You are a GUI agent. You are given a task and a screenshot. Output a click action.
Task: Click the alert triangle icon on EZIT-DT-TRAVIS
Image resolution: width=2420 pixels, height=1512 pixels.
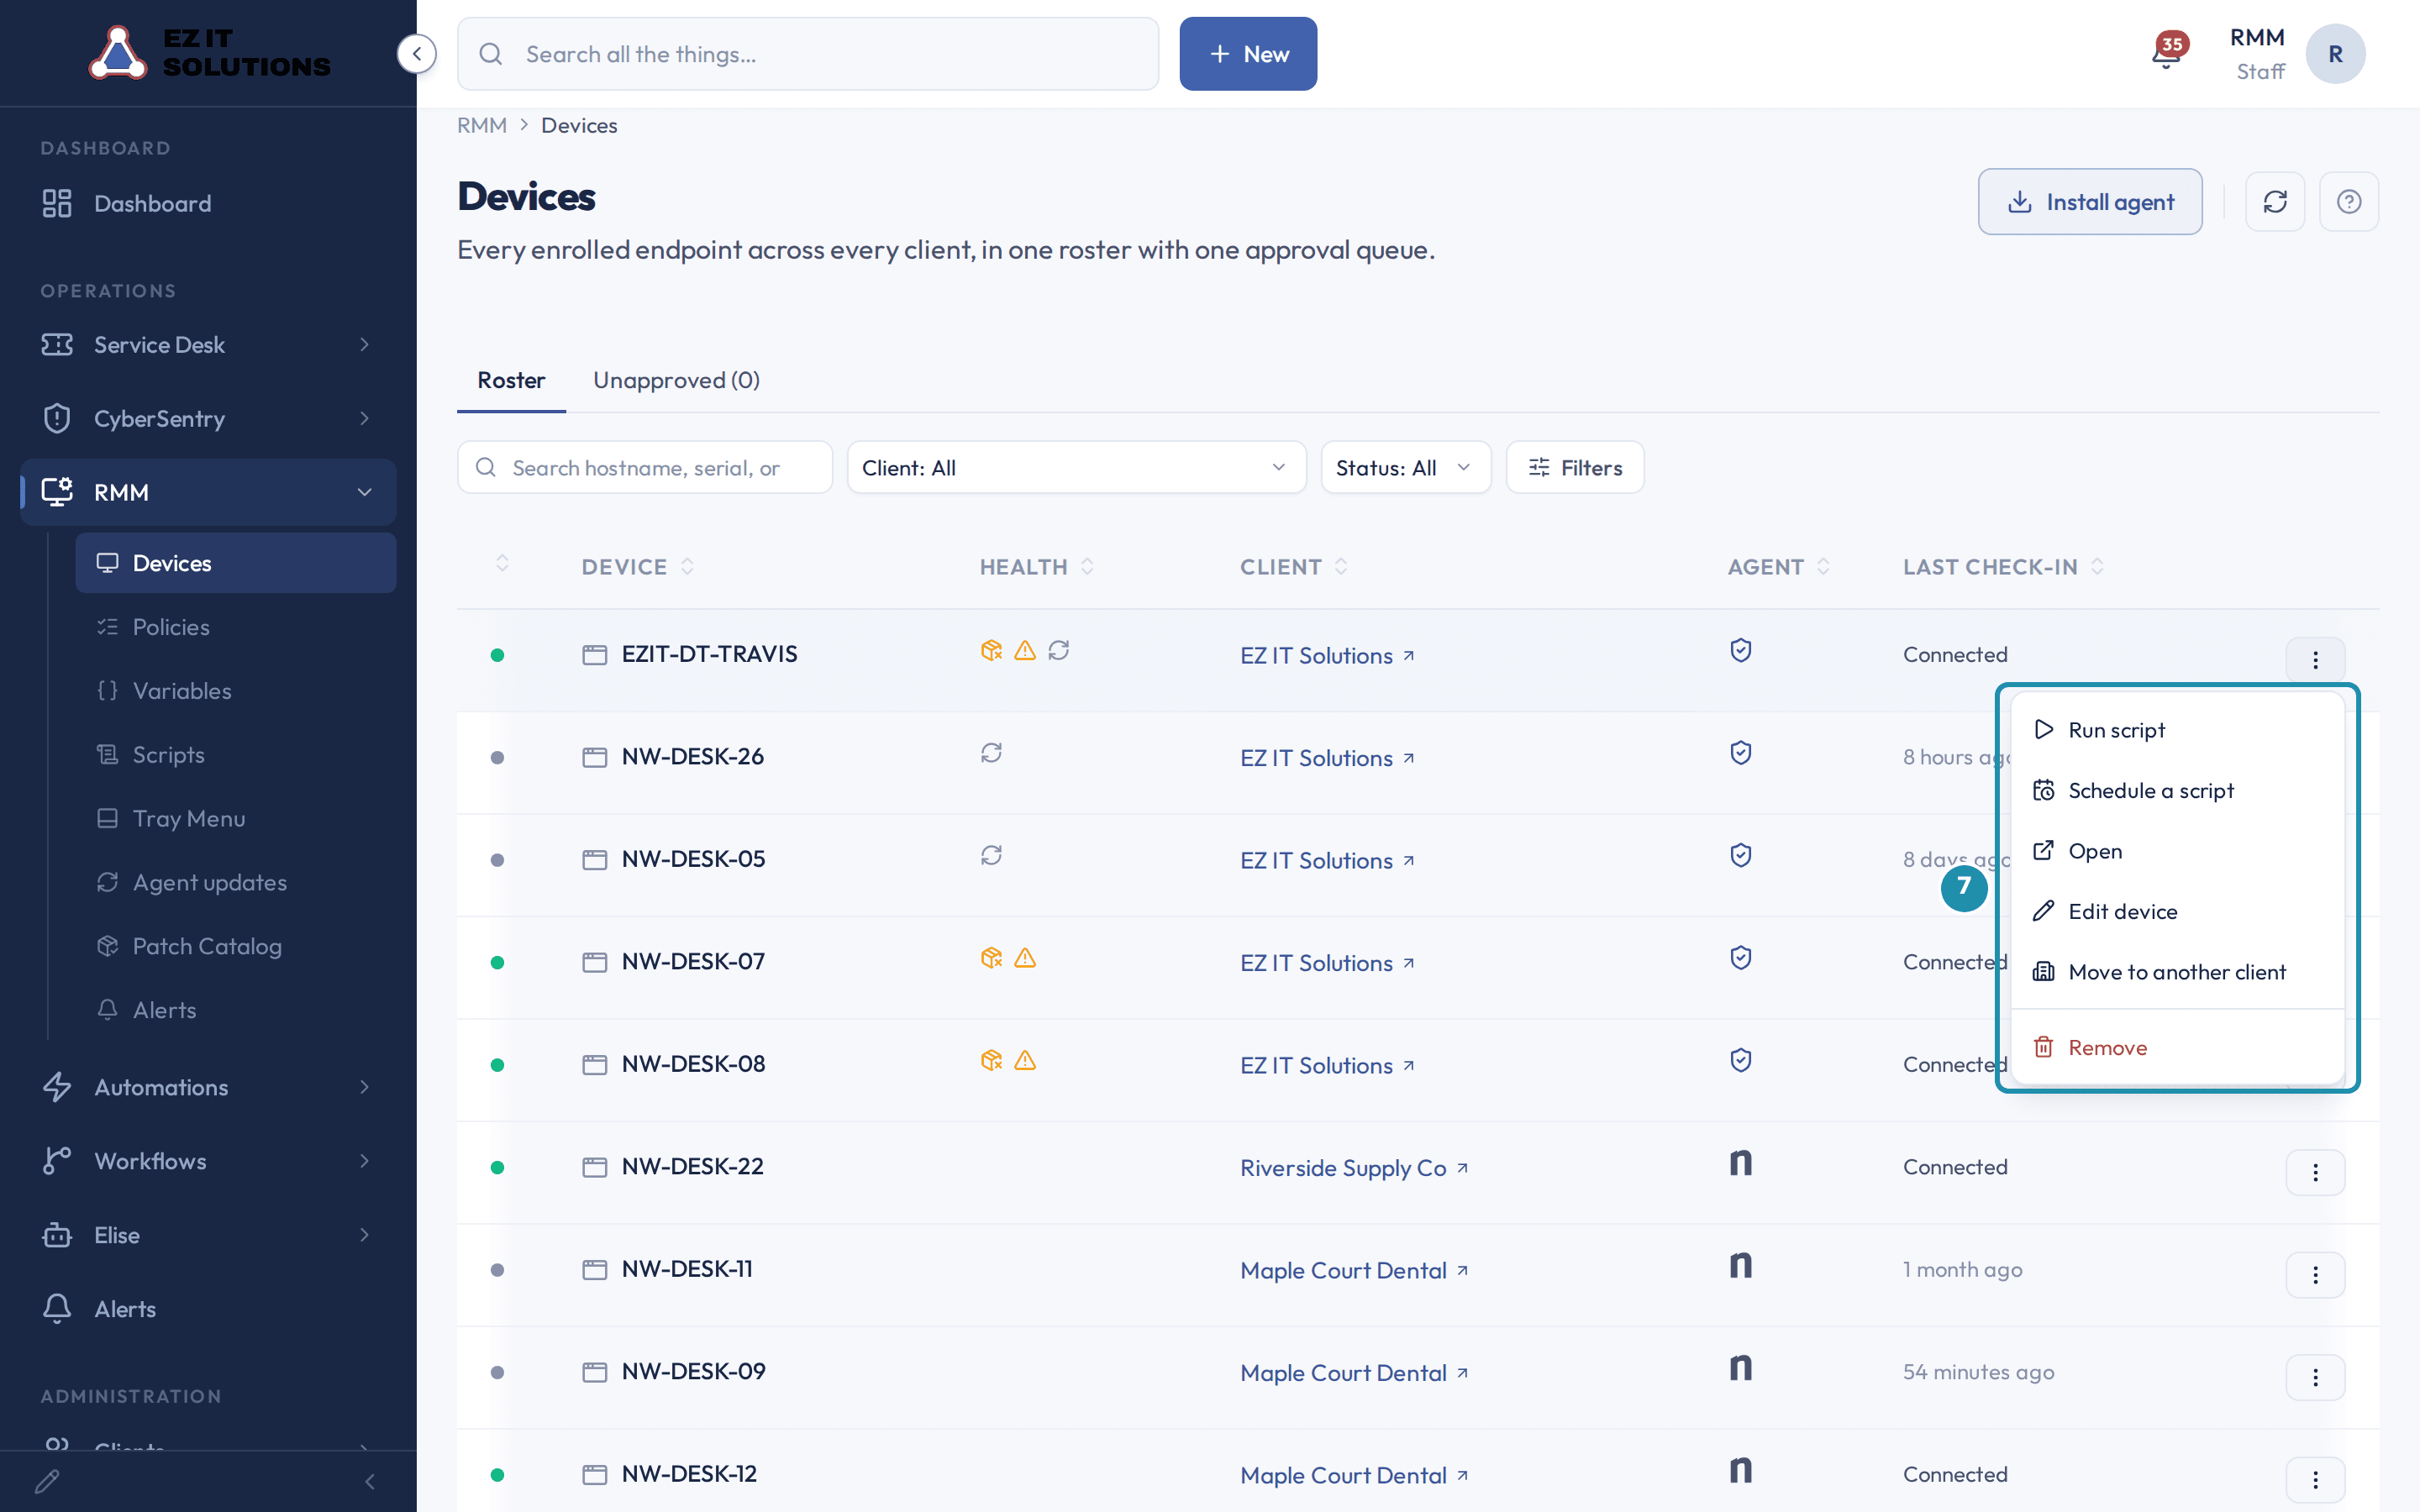point(1025,651)
